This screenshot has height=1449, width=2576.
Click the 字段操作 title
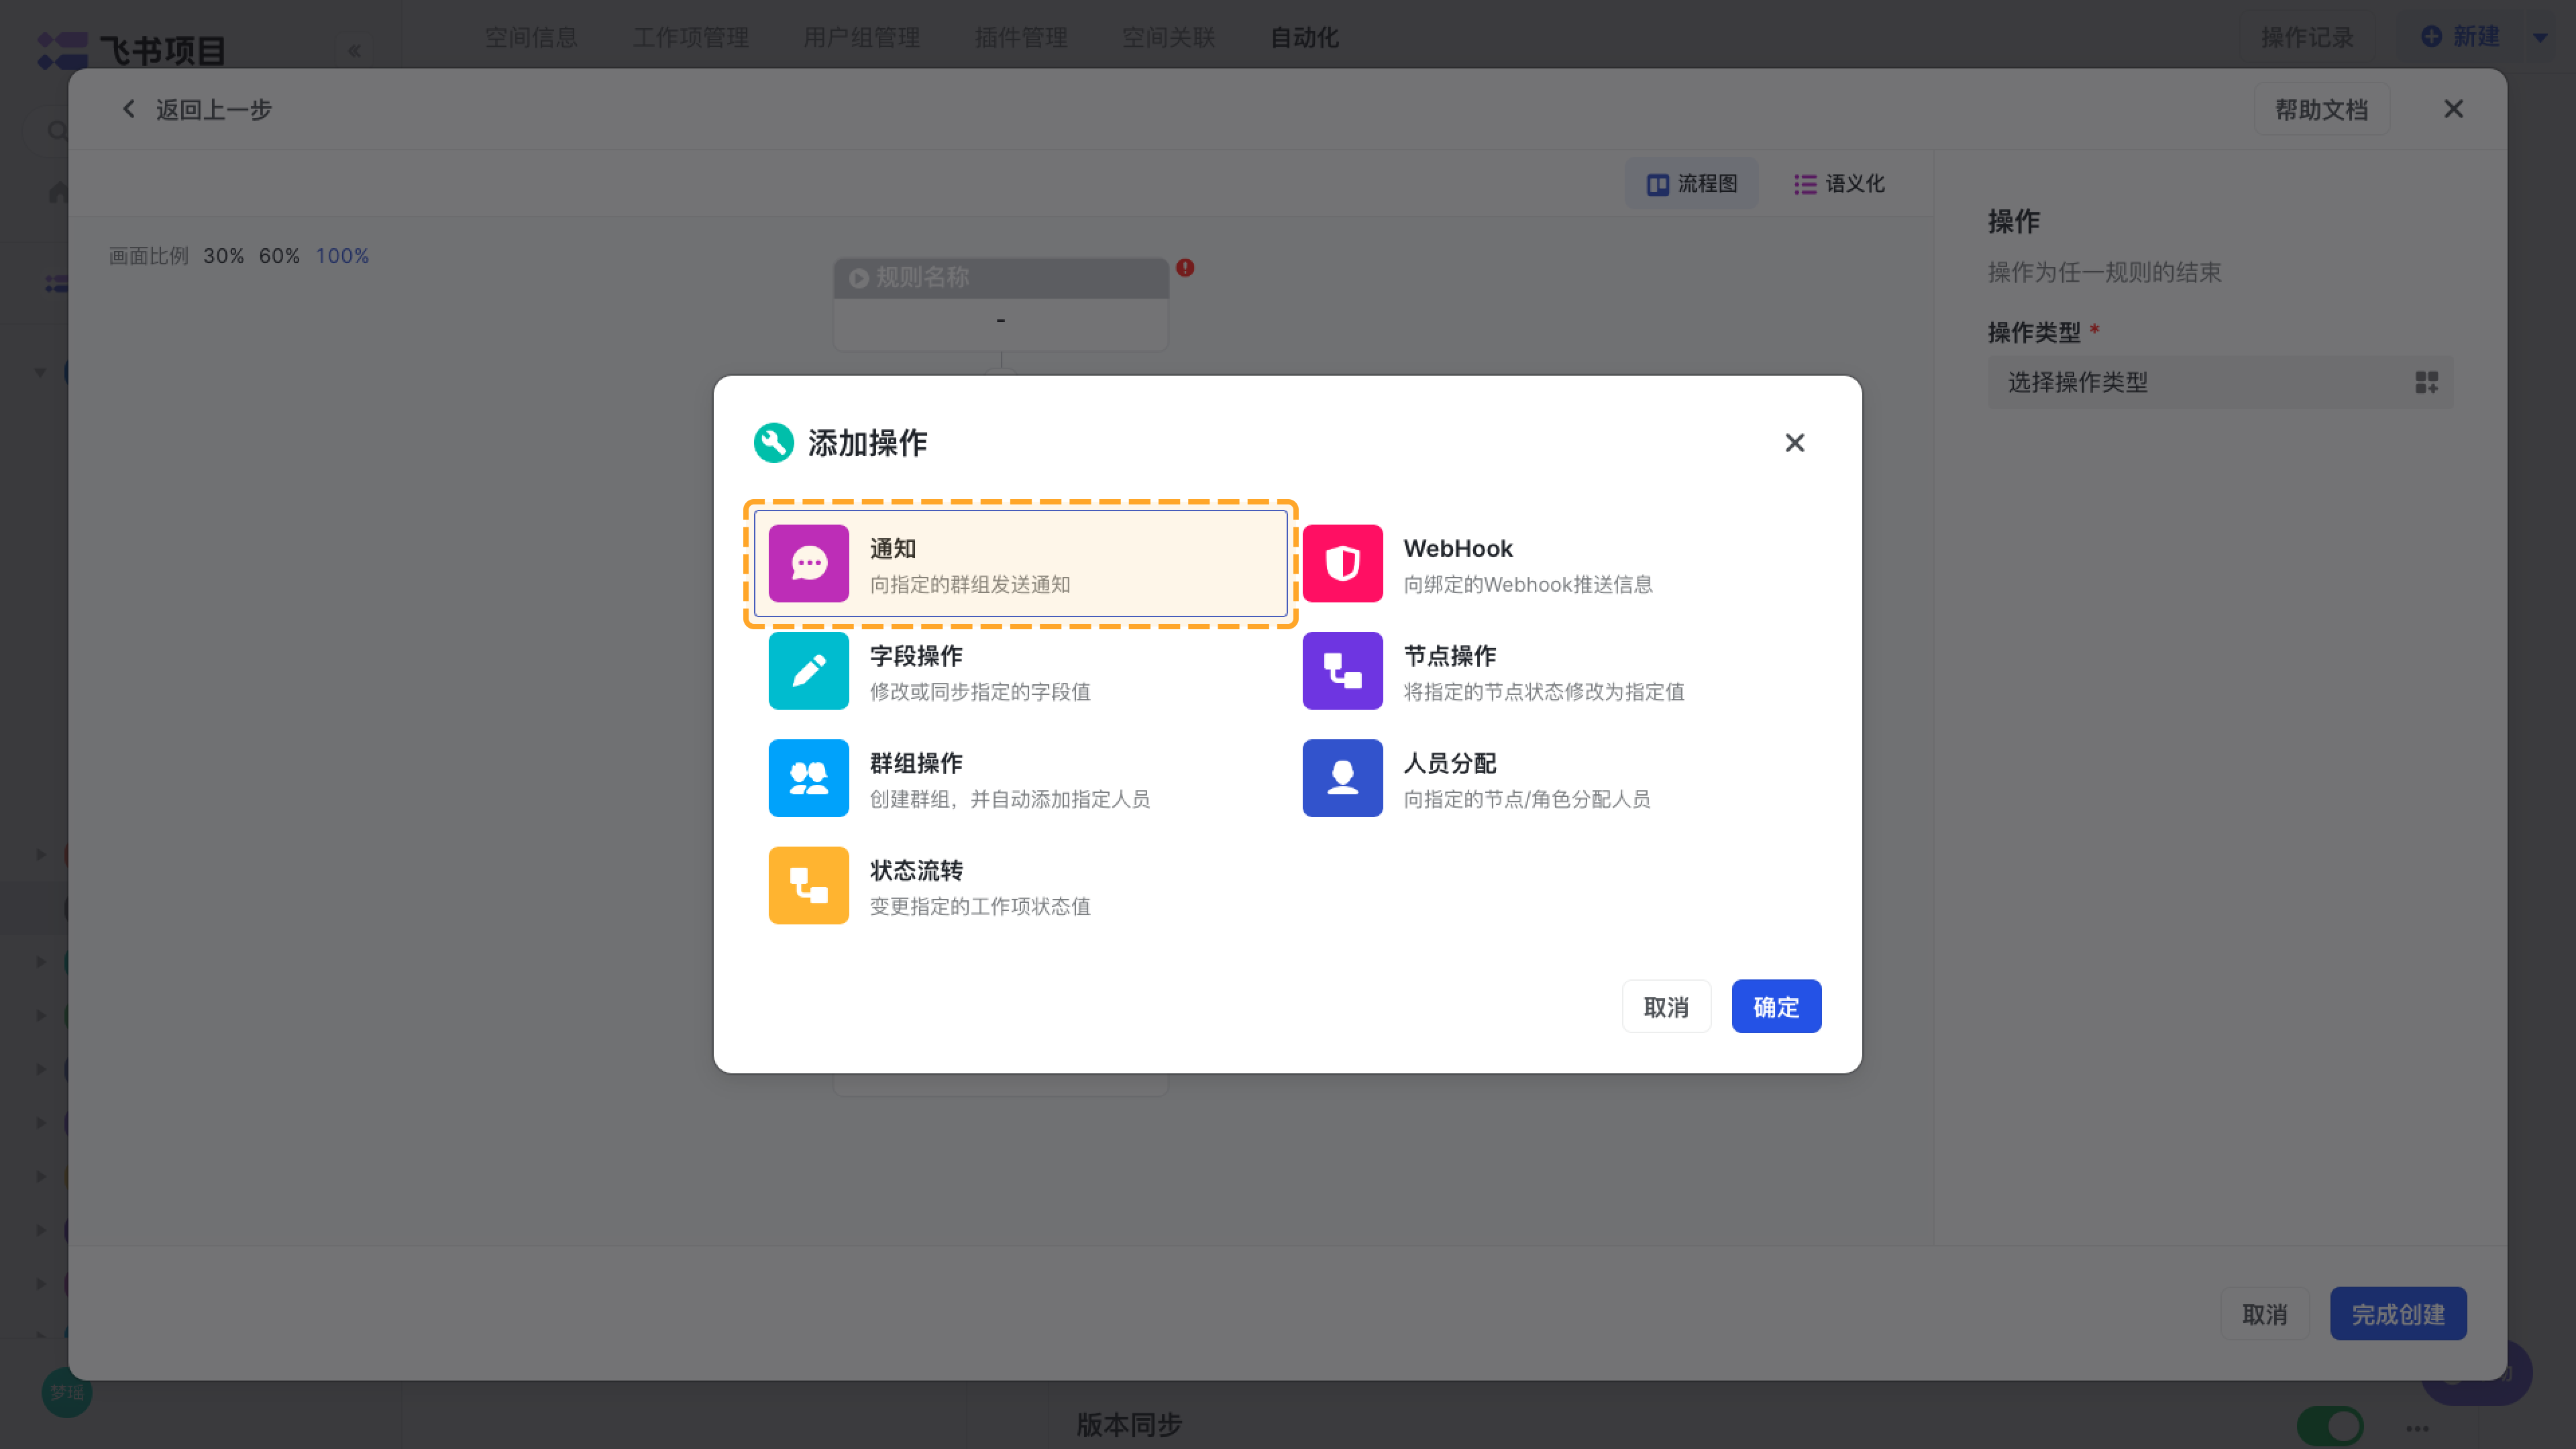click(916, 655)
